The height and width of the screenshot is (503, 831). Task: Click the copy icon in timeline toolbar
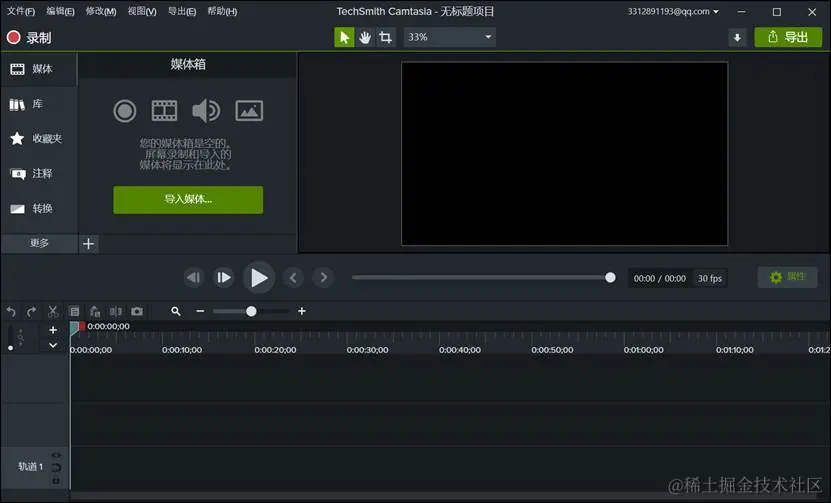(x=74, y=312)
